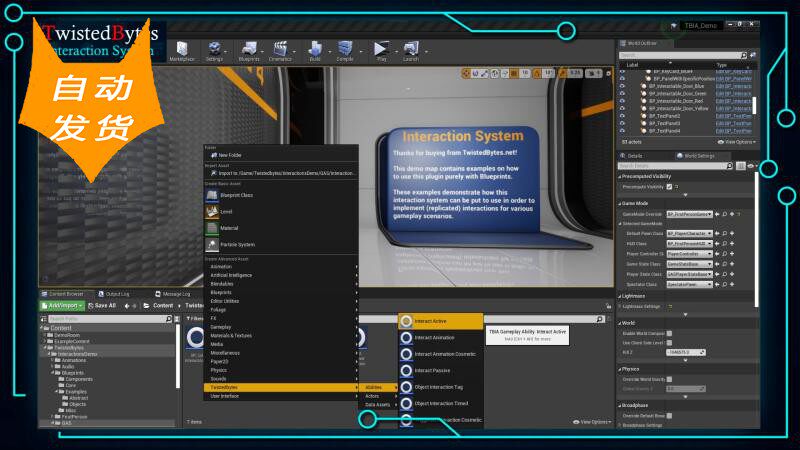This screenshot has height=450, width=800.
Task: Select translate gizmo mode in viewport
Action: coord(466,73)
